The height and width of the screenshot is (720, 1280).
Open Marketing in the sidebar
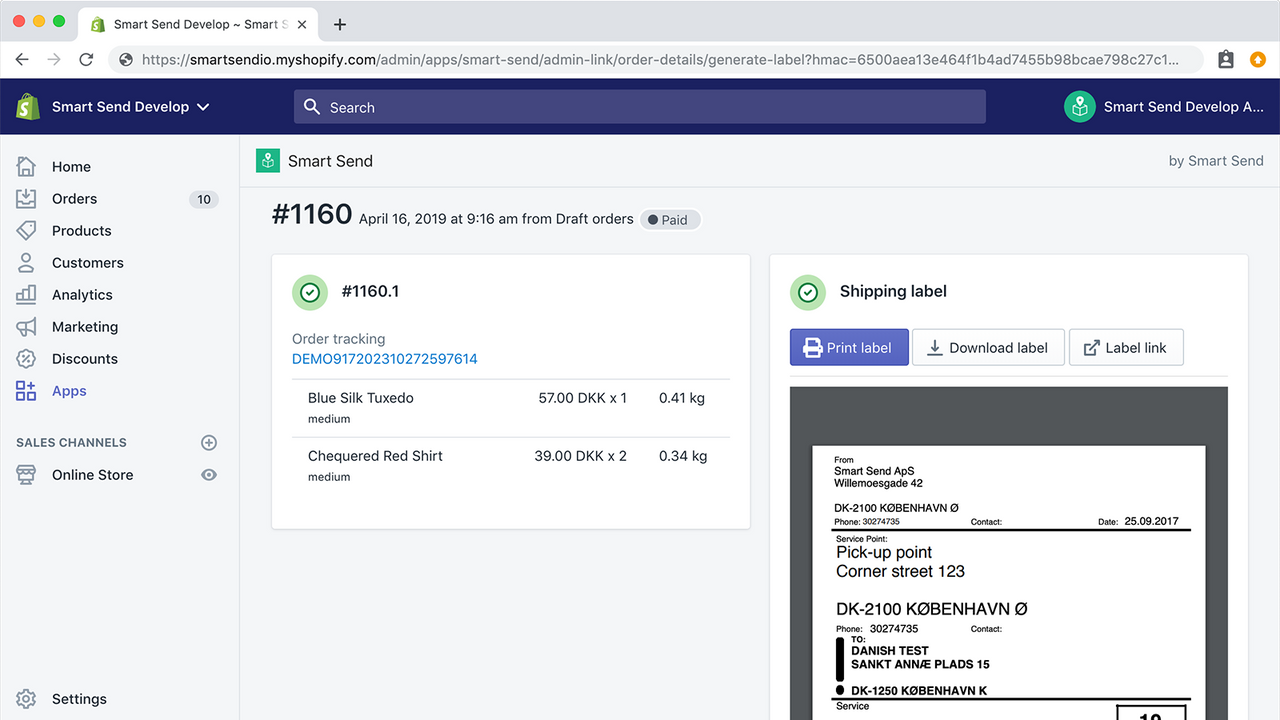(x=85, y=327)
